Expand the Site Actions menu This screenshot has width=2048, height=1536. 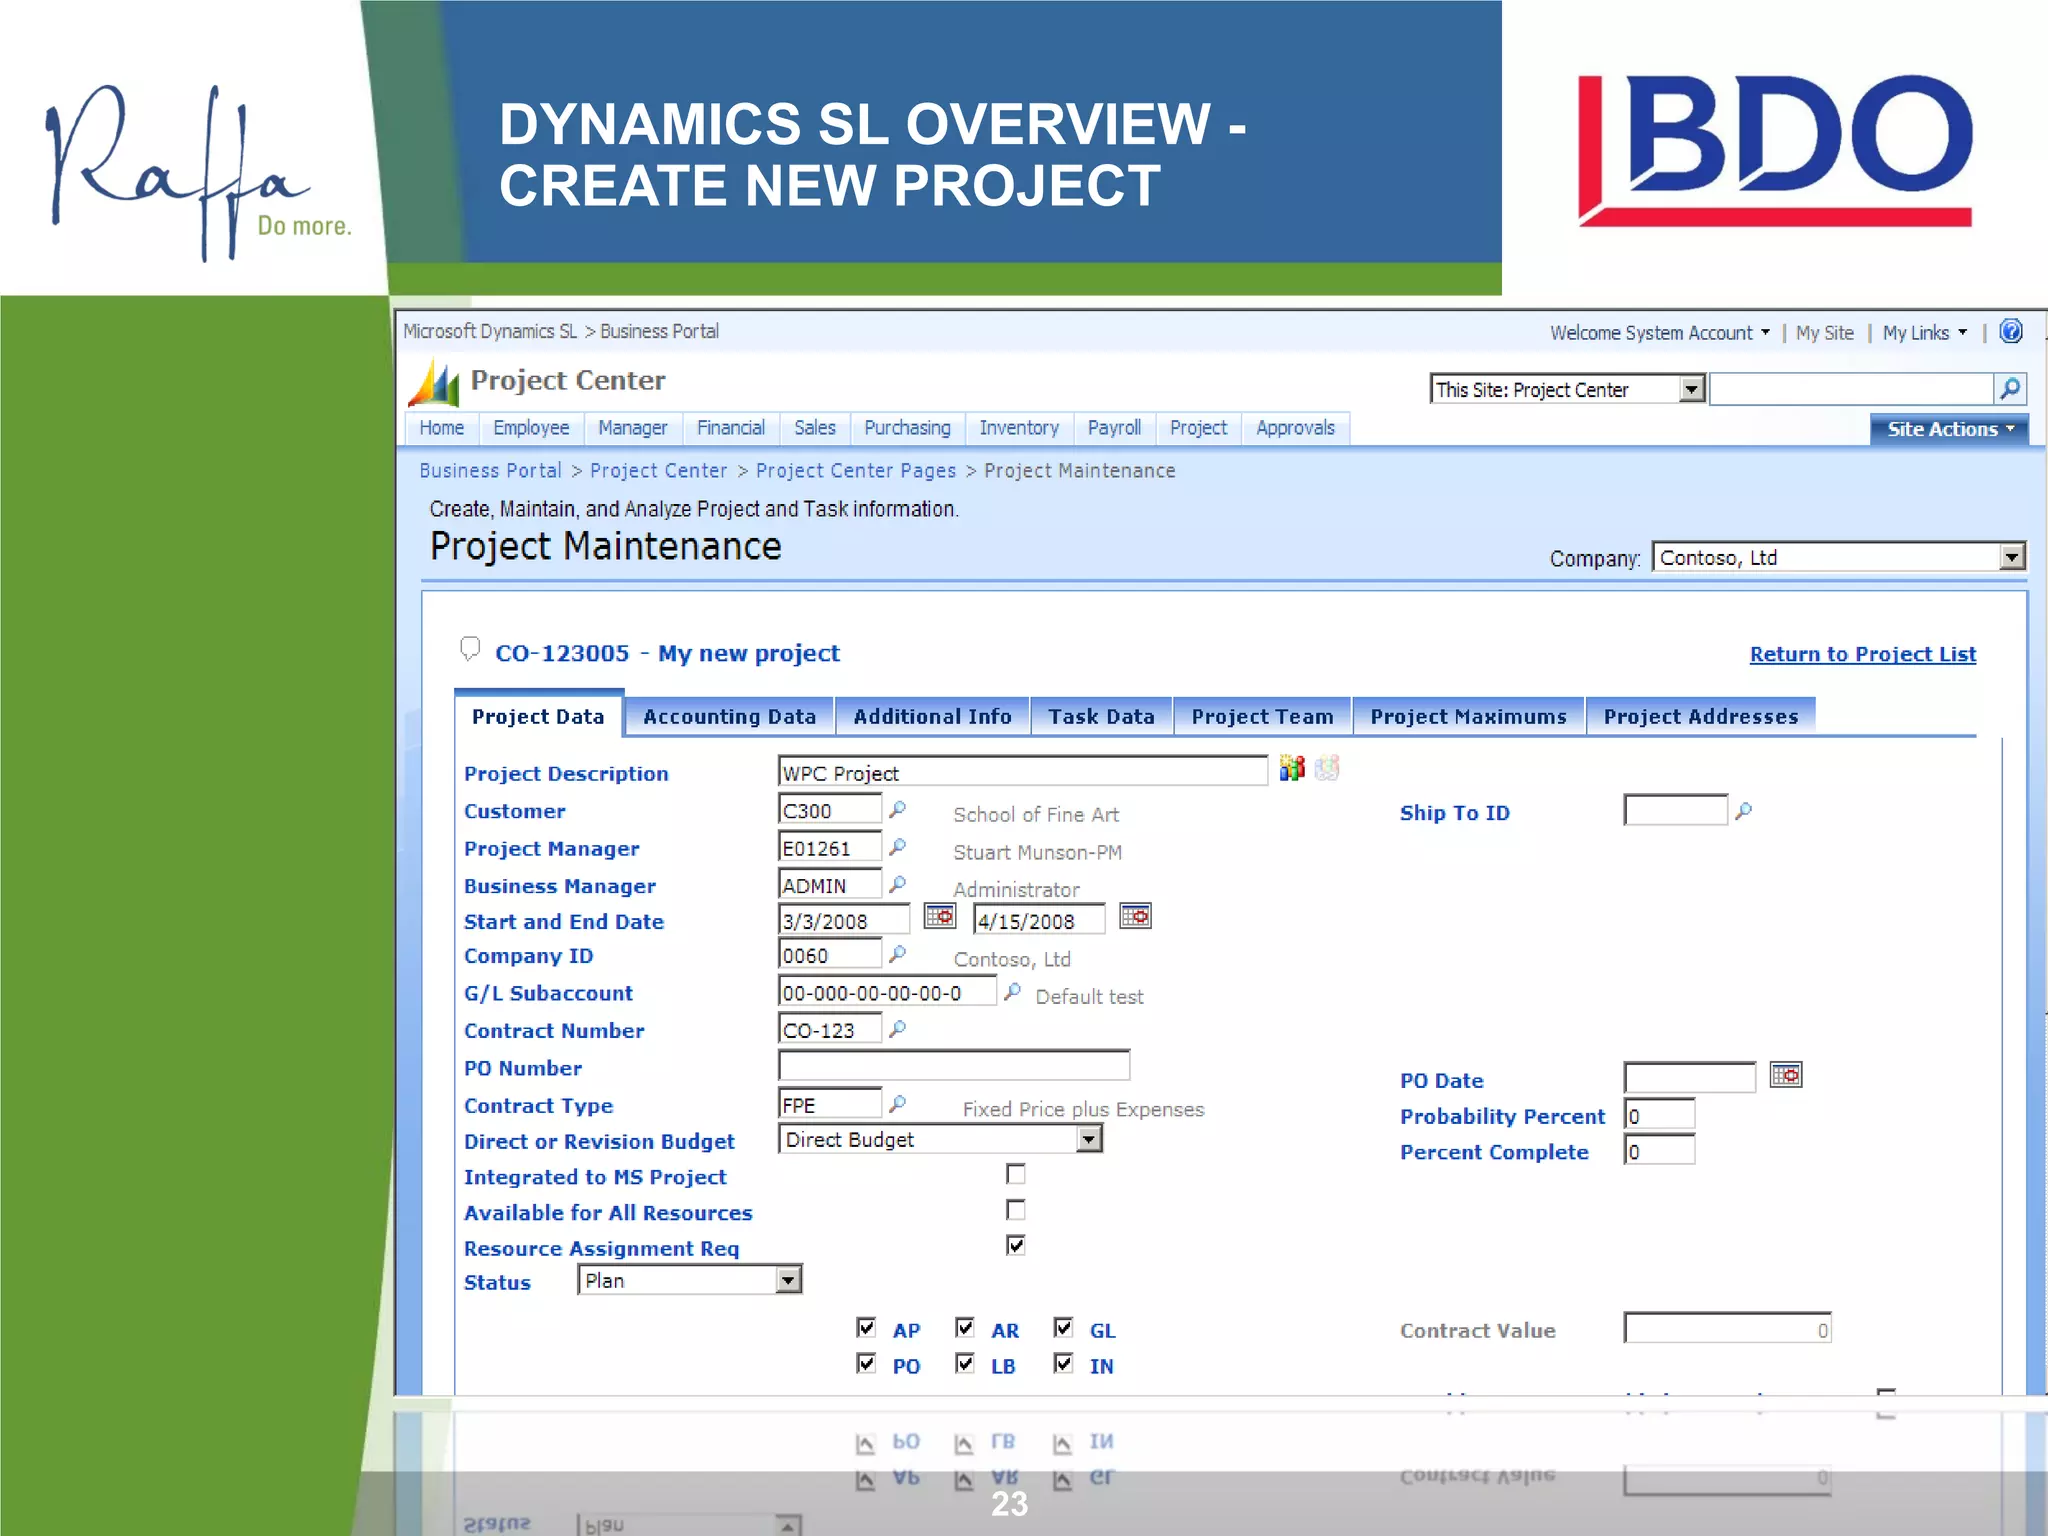point(1950,429)
